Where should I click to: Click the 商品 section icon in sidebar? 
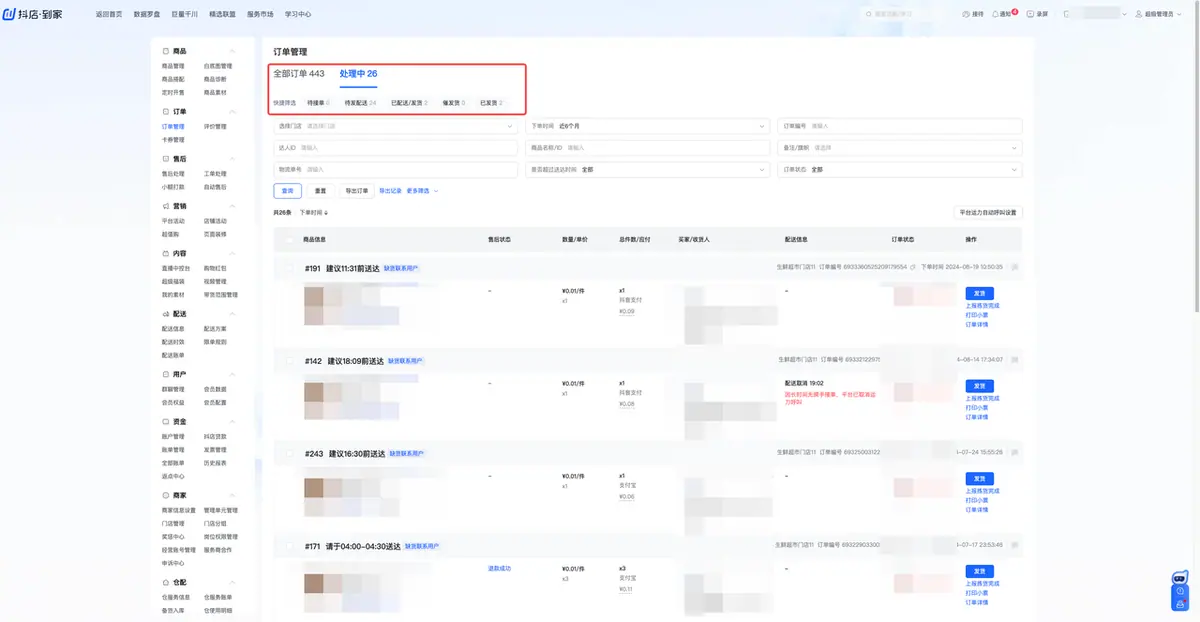[166, 51]
